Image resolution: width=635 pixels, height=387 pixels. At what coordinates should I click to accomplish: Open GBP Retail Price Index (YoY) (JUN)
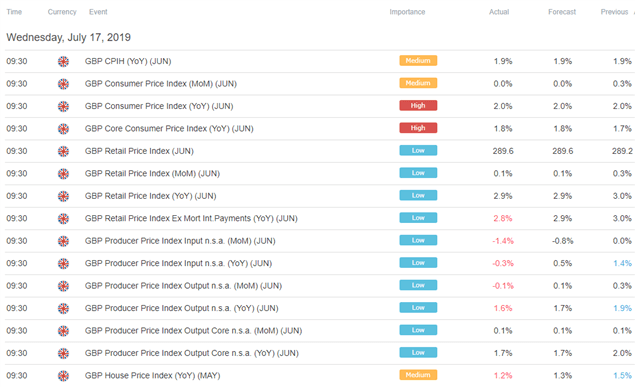151,196
